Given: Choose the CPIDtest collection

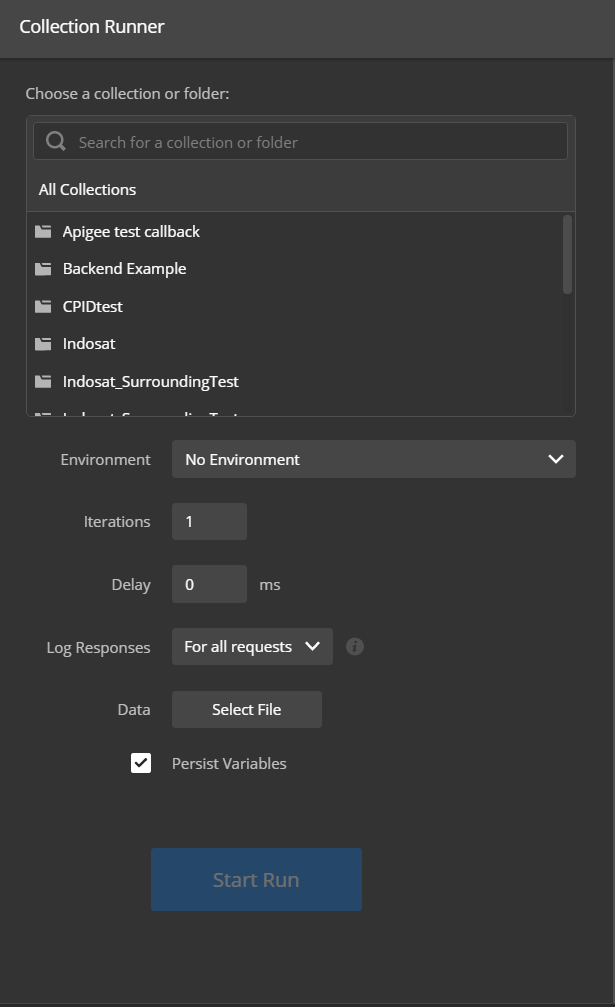Looking at the screenshot, I should click(x=93, y=307).
